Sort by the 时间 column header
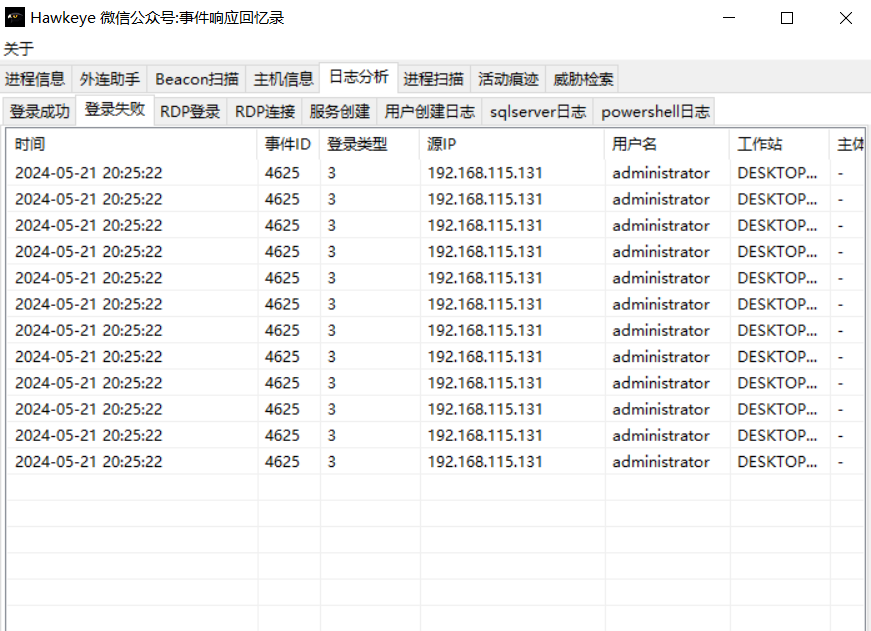Viewport: 871px width, 631px height. (x=132, y=144)
